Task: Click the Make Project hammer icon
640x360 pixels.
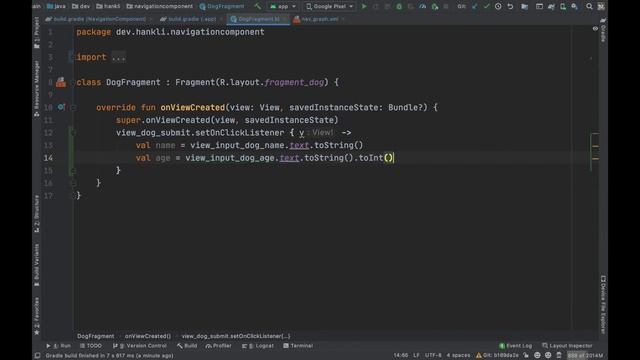Action: click(258, 6)
